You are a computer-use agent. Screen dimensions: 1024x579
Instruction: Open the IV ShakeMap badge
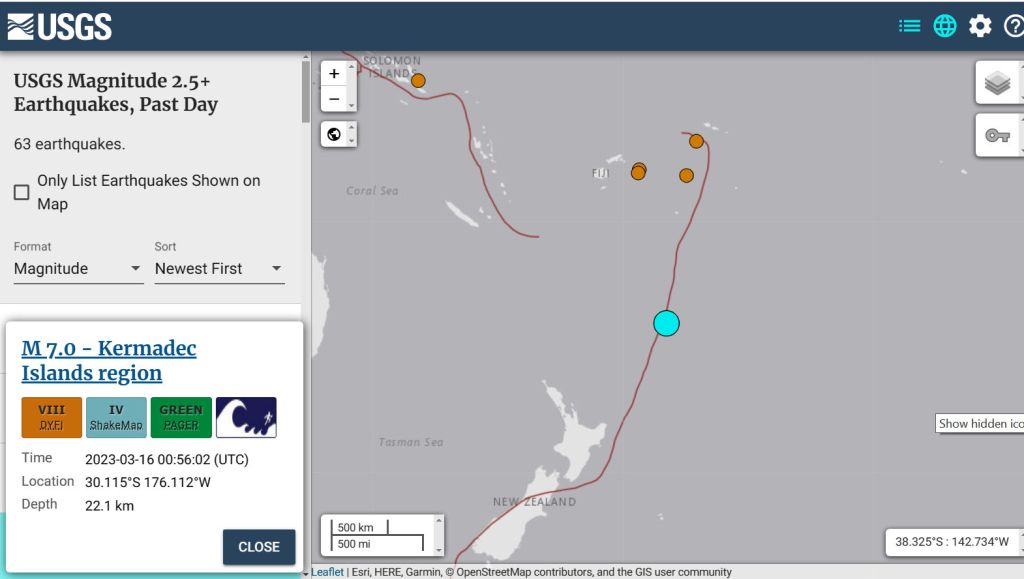click(x=116, y=417)
